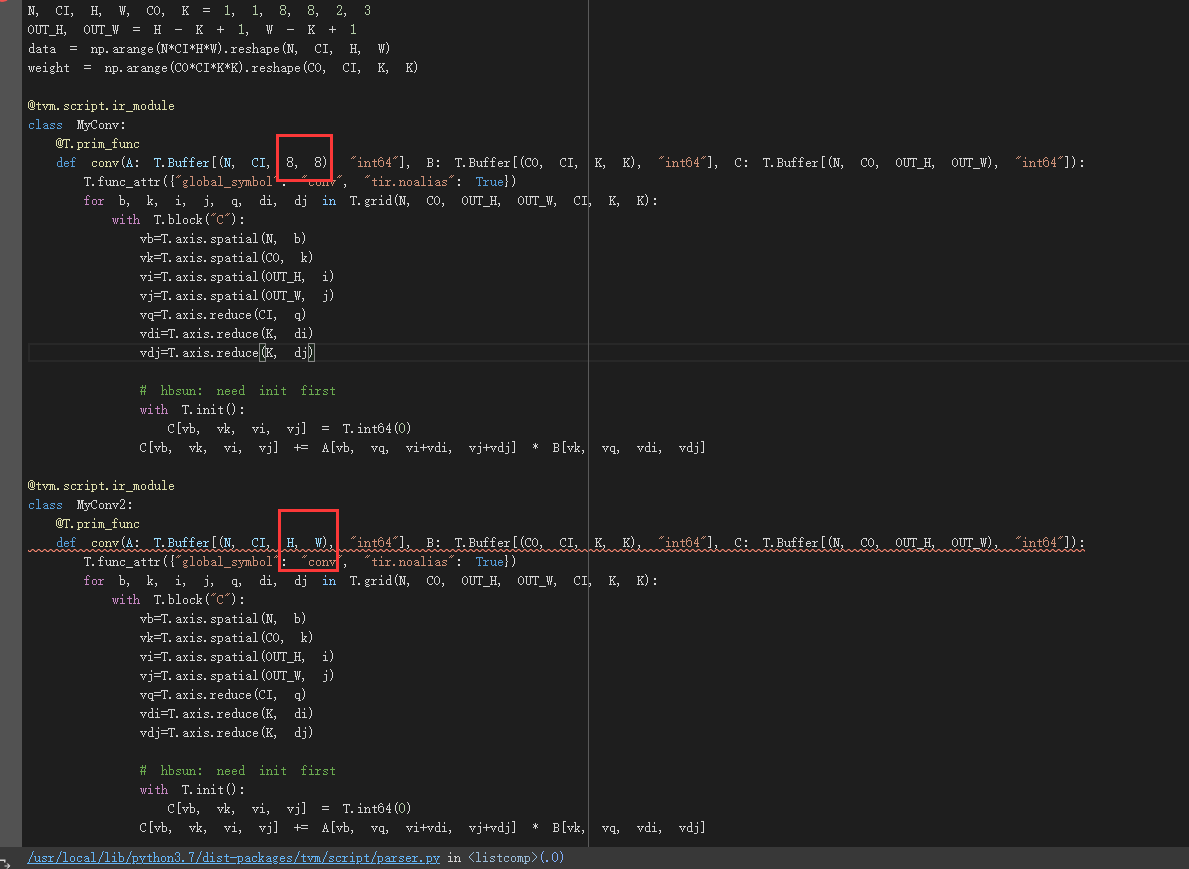1189x869 pixels.
Task: Click "vdj=T.axis.reduce(K, dj)" in MyConv2
Action: pyautogui.click(x=226, y=733)
